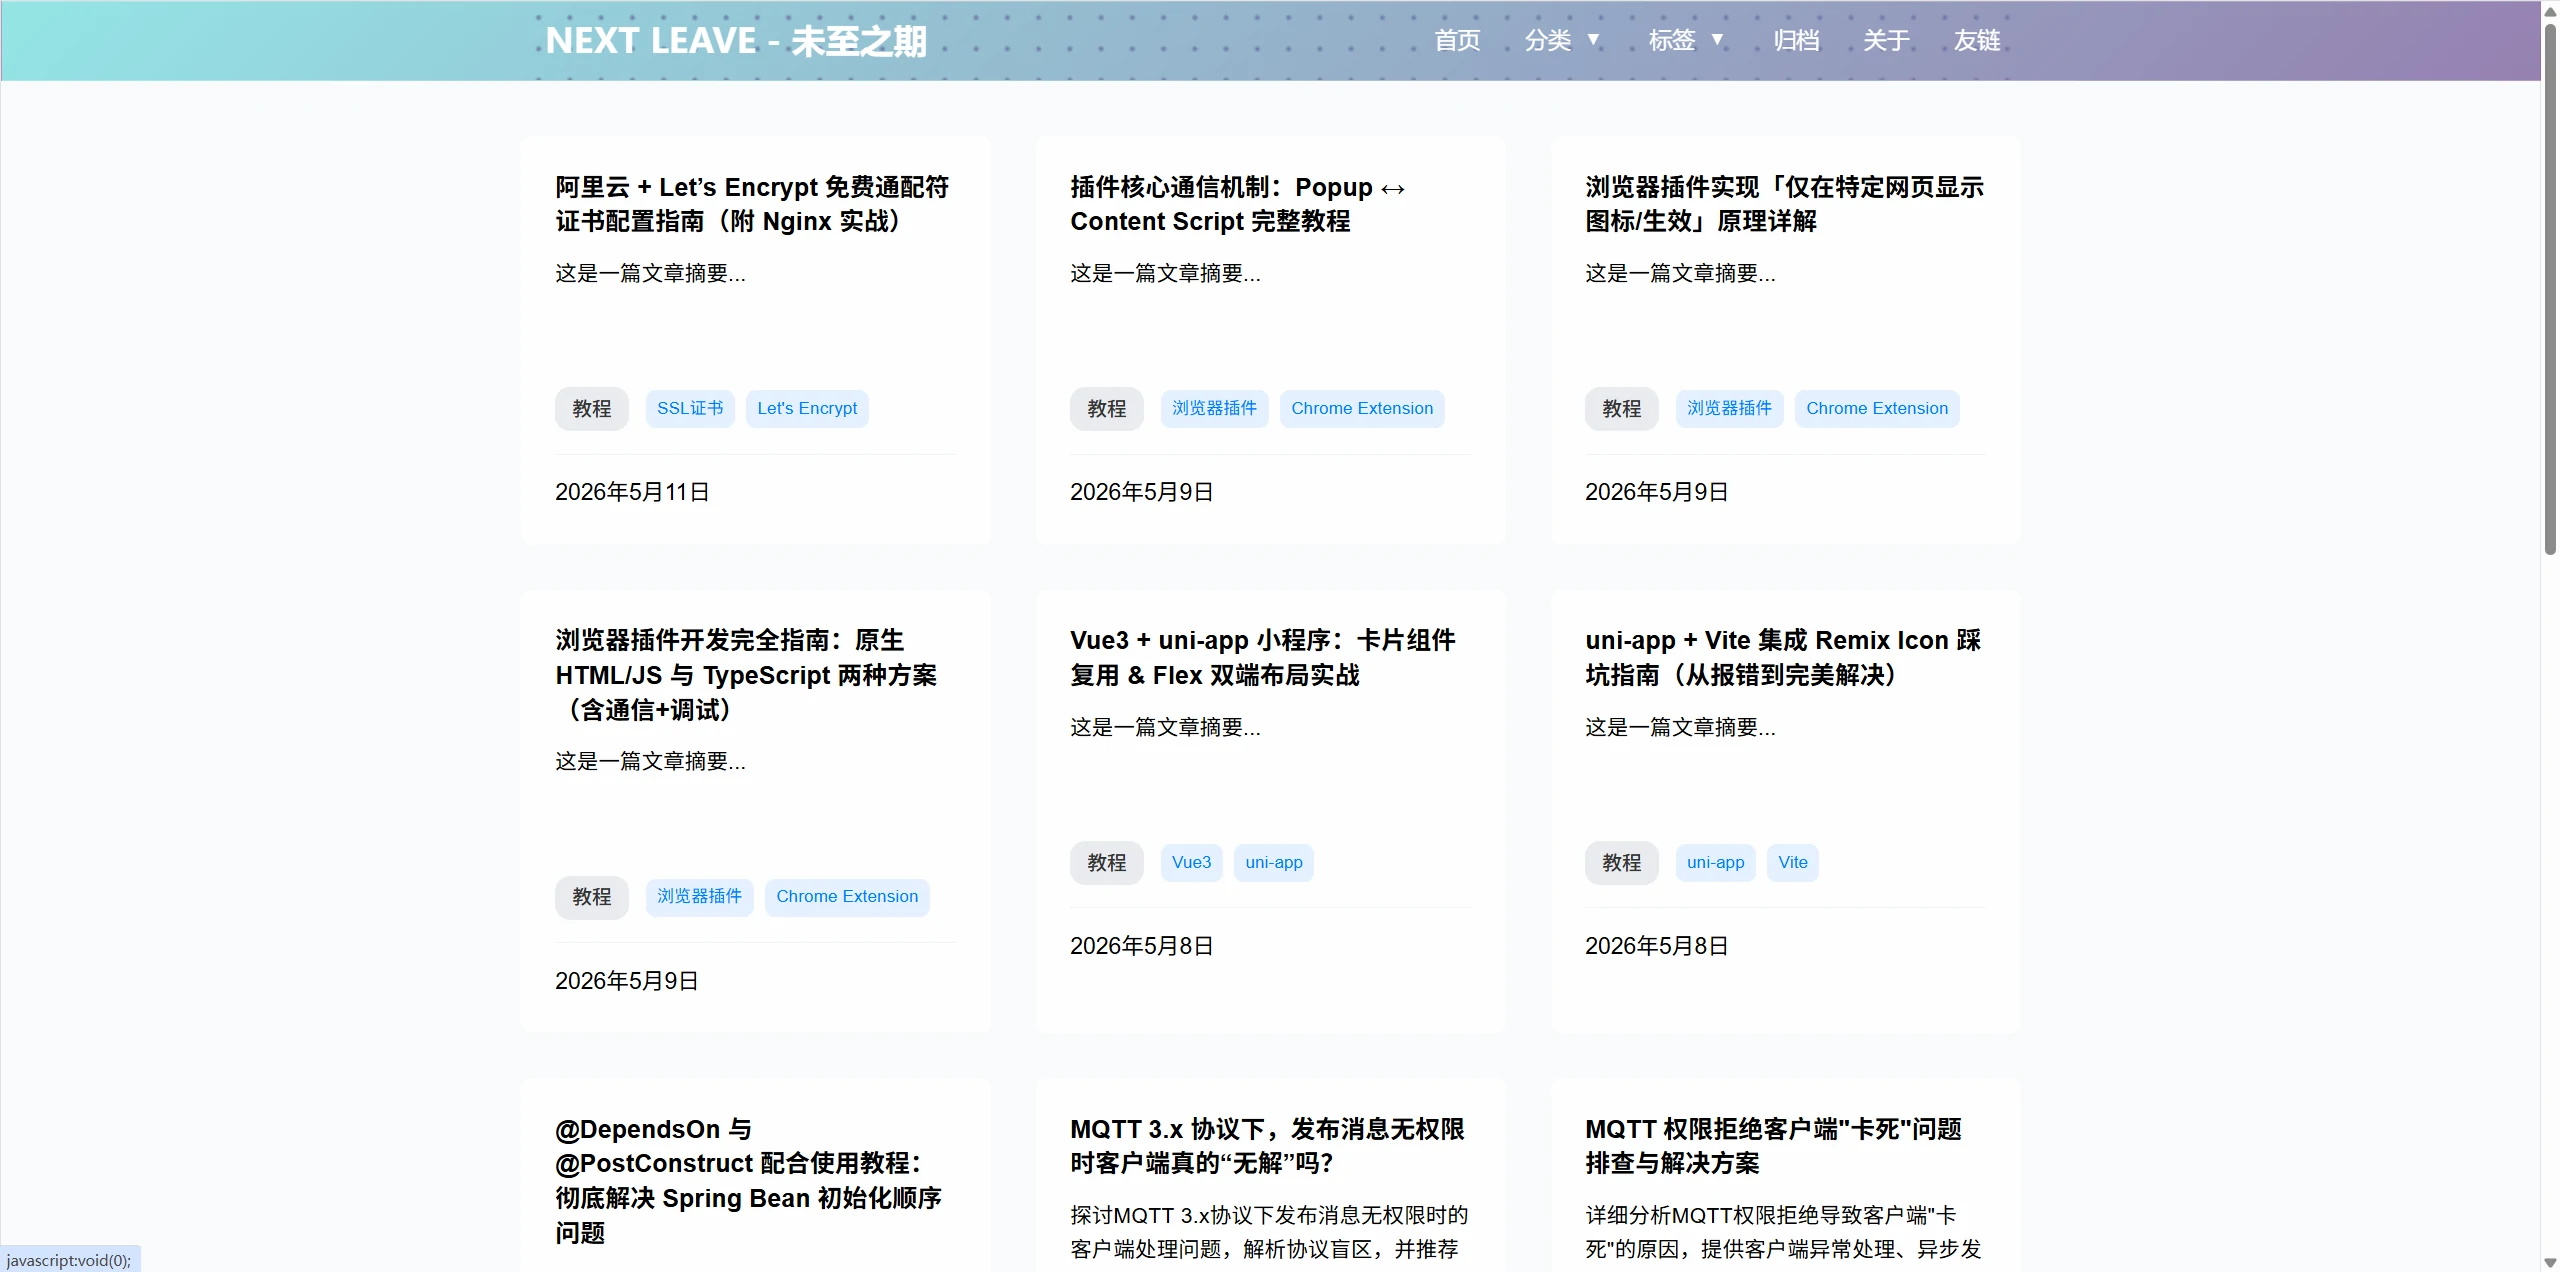Click 教程 category on the Let's Encrypt card
Screen dimensions: 2560x1272
(592, 408)
